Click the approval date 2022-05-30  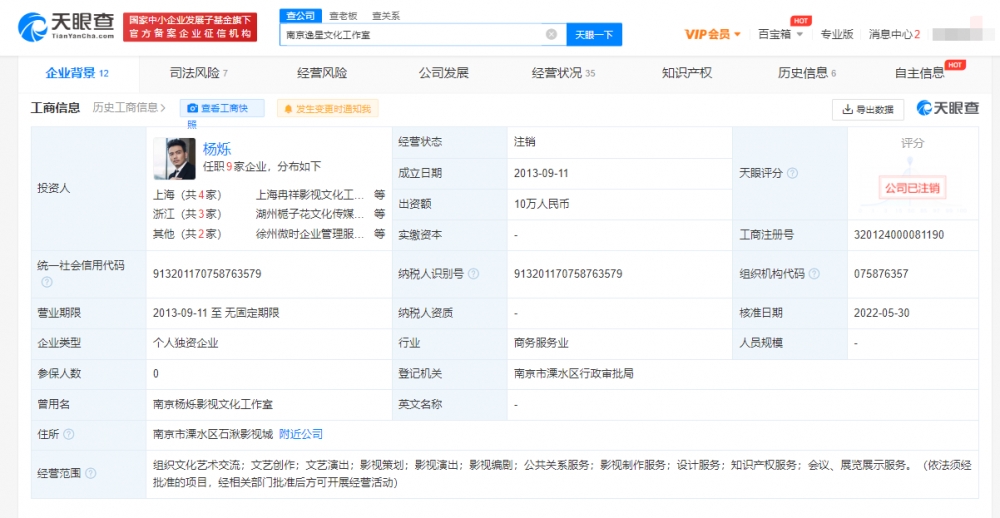pyautogui.click(x=881, y=313)
